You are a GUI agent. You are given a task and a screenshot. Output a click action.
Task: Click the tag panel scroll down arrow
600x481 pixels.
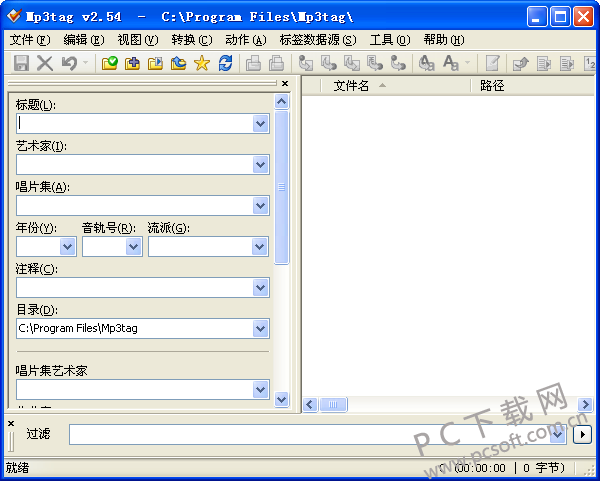282,400
